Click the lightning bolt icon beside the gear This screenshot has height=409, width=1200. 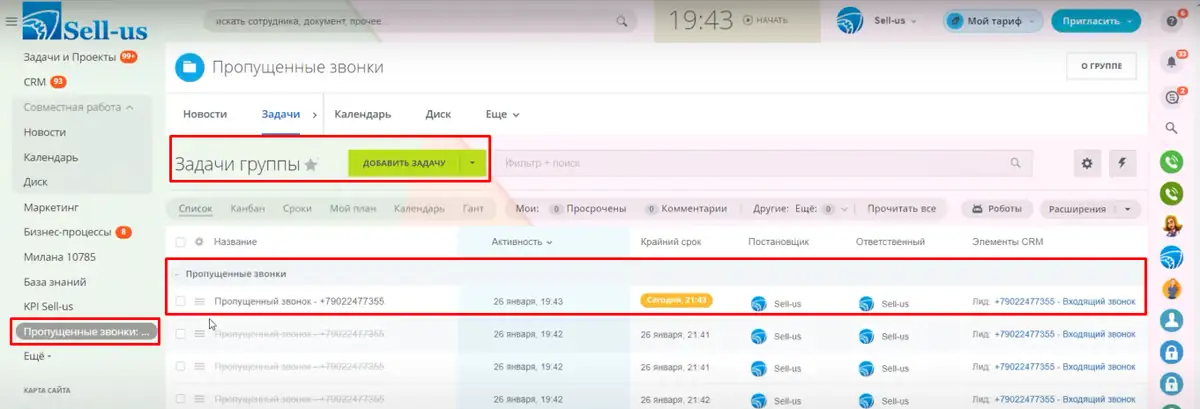pyautogui.click(x=1122, y=163)
